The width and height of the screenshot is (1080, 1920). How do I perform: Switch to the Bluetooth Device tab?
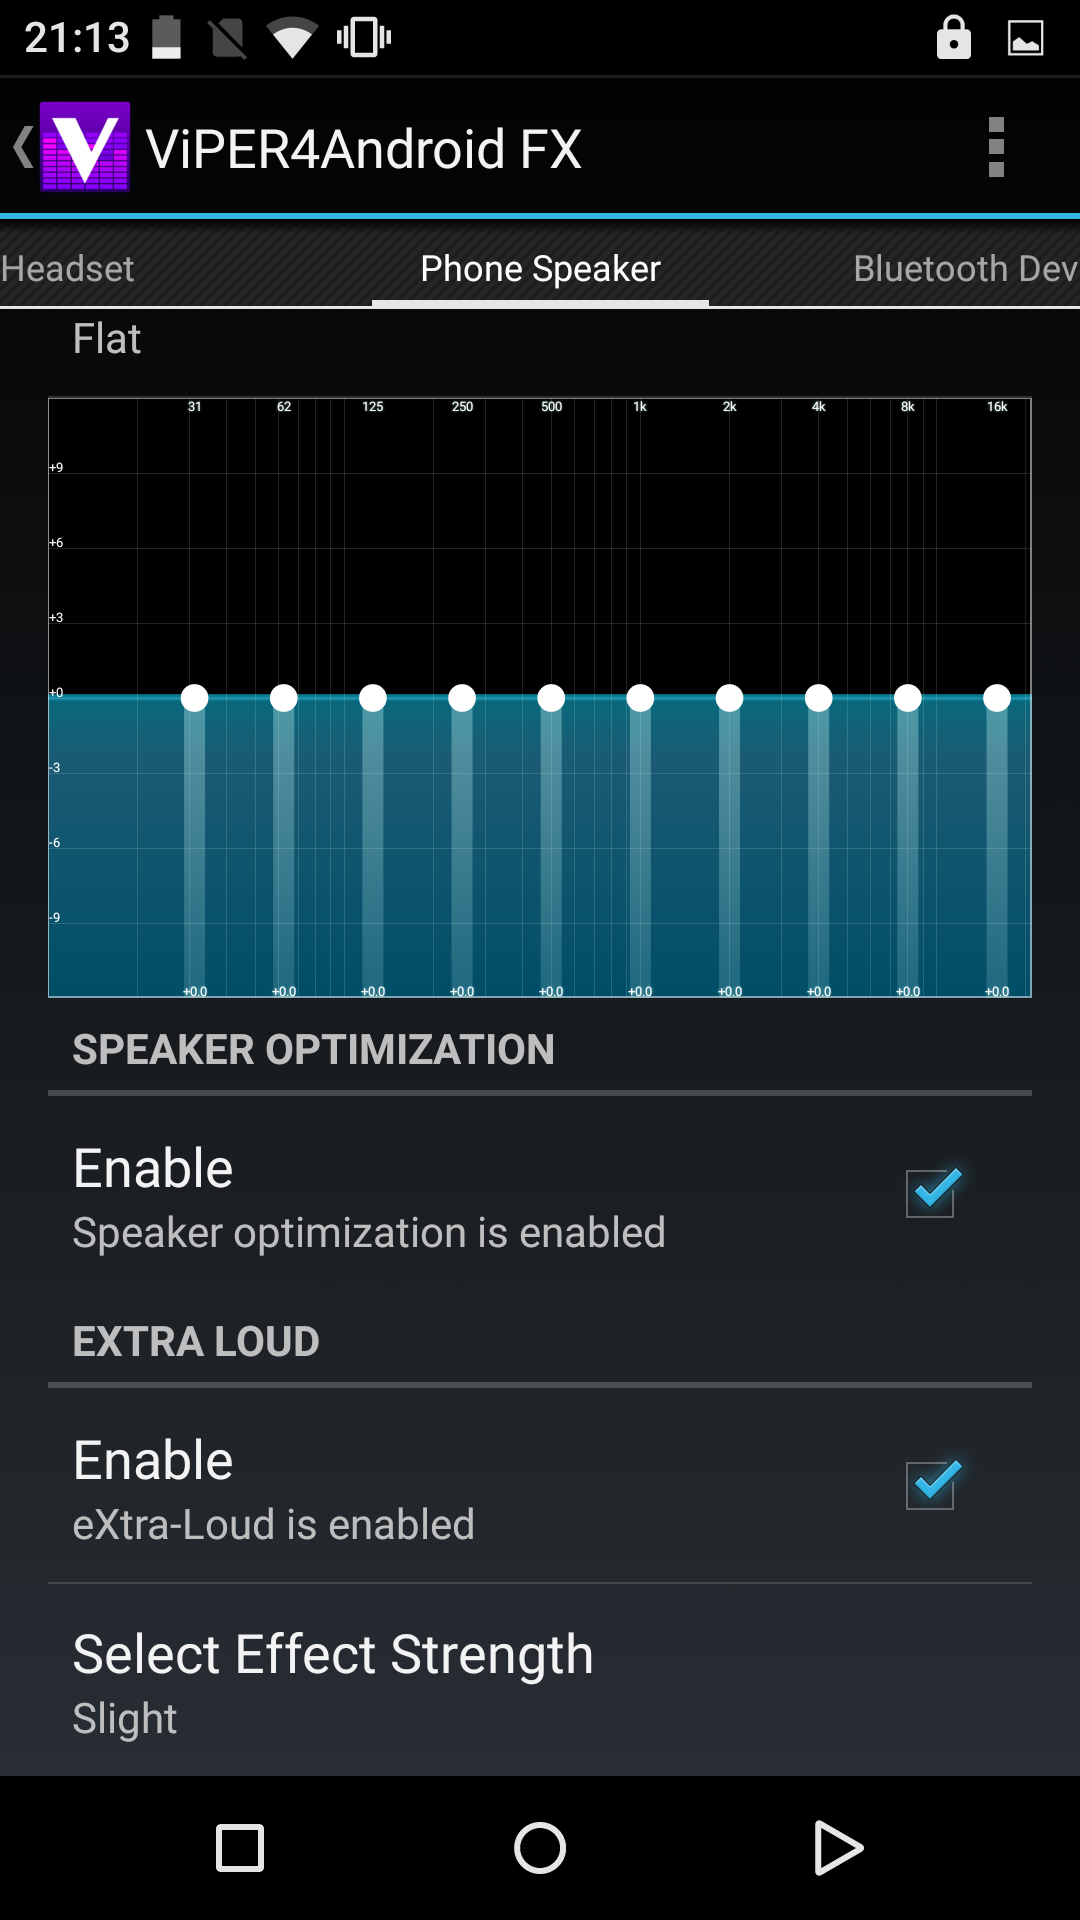click(964, 268)
